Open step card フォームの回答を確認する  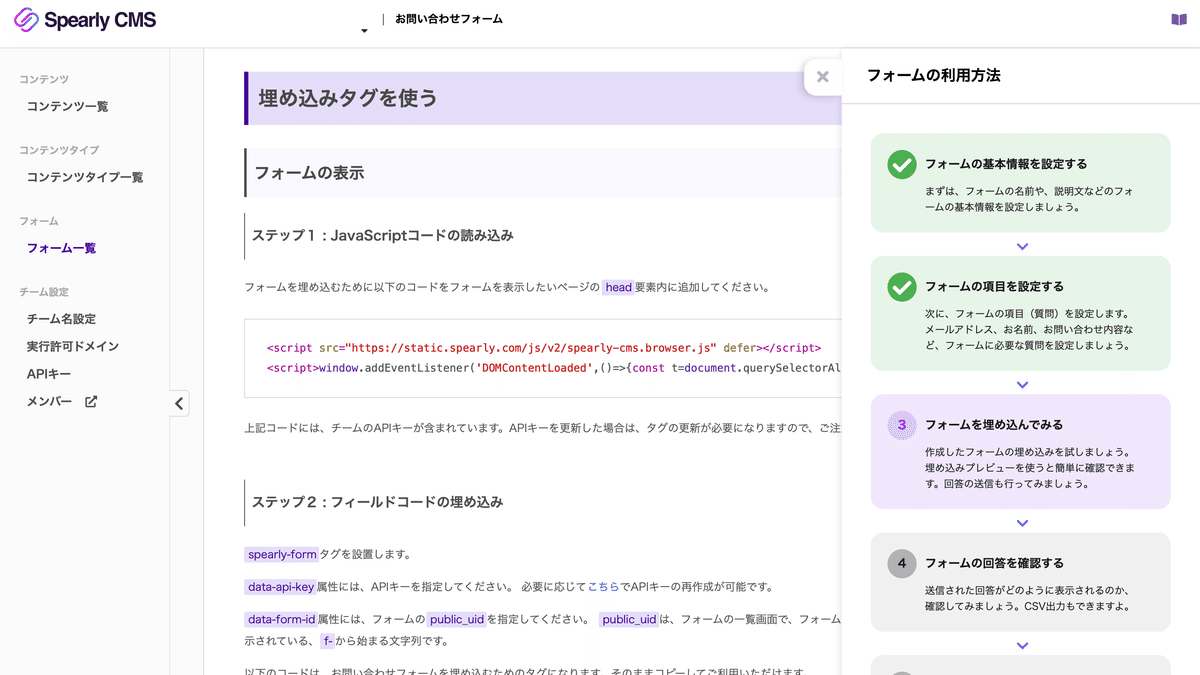[1021, 582]
